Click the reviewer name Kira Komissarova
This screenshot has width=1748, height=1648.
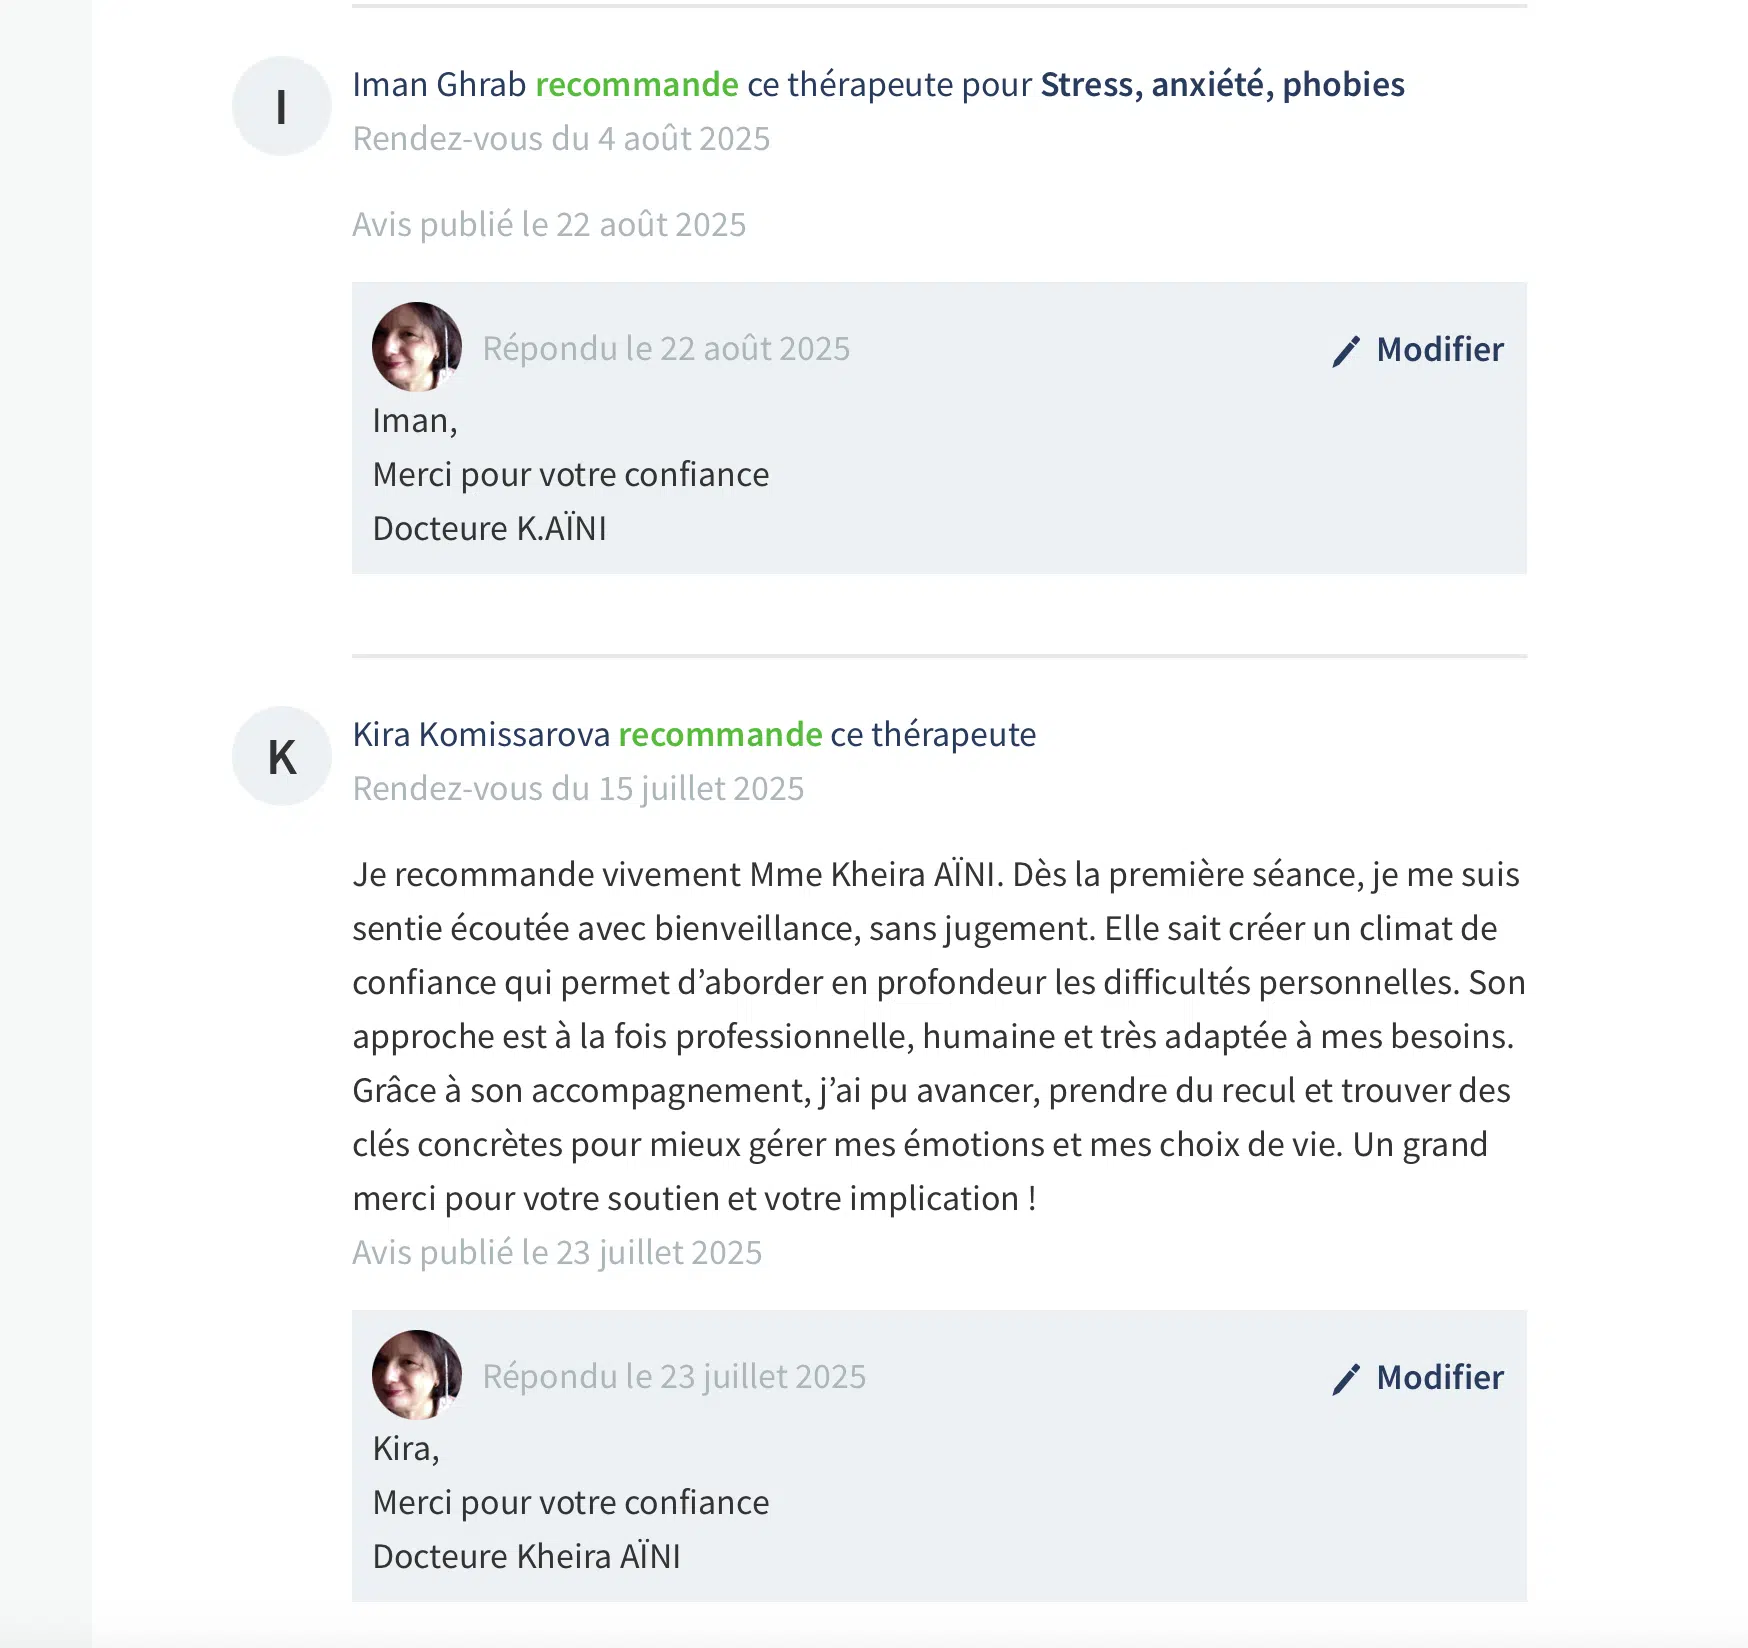coord(481,735)
